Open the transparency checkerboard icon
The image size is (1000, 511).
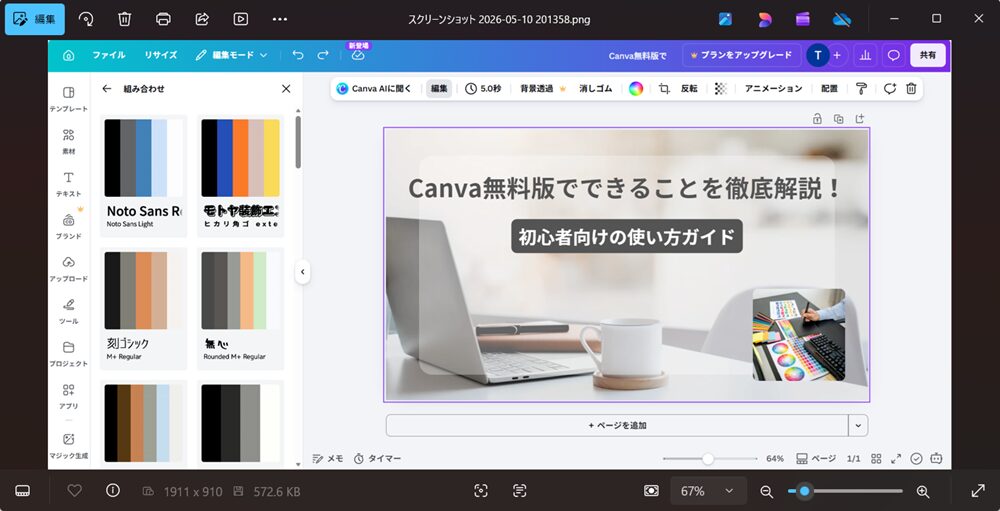721,89
